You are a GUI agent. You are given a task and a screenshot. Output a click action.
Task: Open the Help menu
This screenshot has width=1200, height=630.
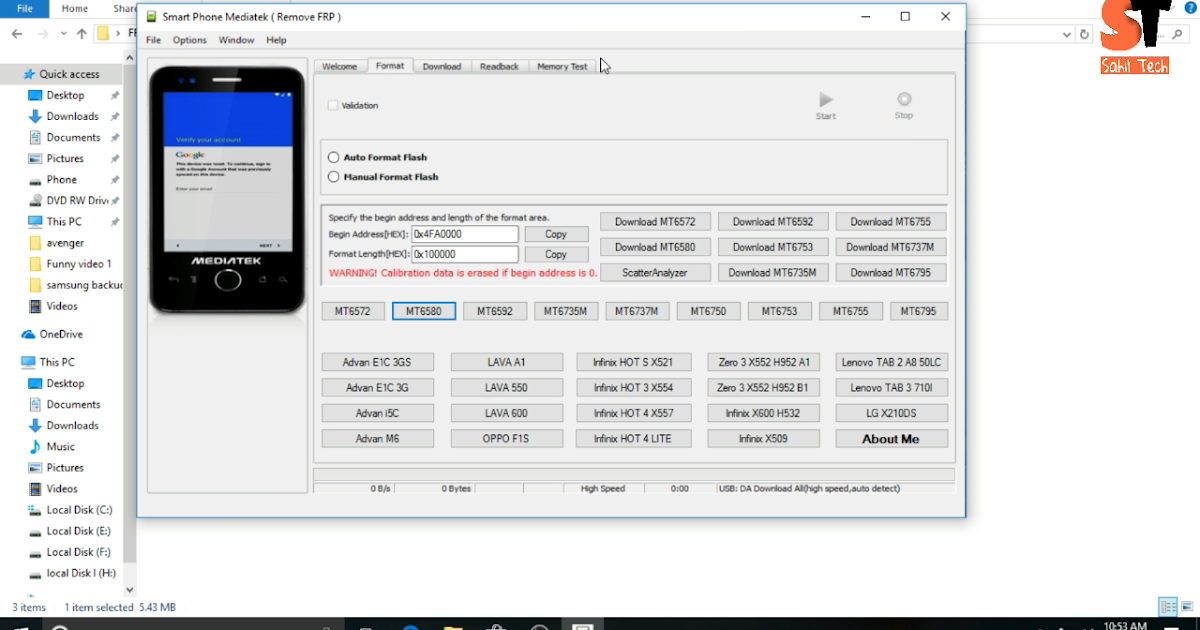coord(276,40)
